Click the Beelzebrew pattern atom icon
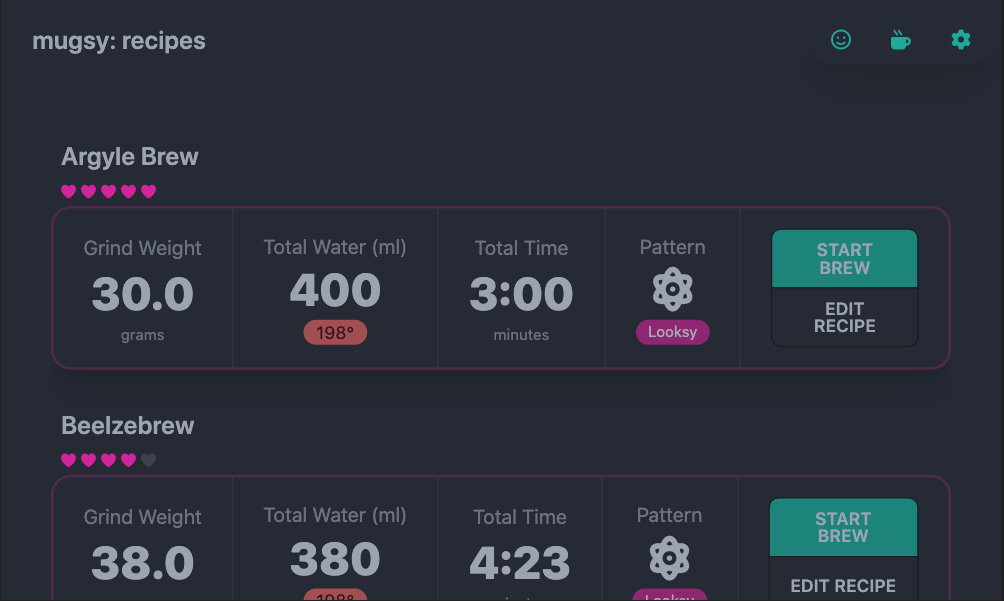Screen dimensions: 1004x601 coord(669,558)
